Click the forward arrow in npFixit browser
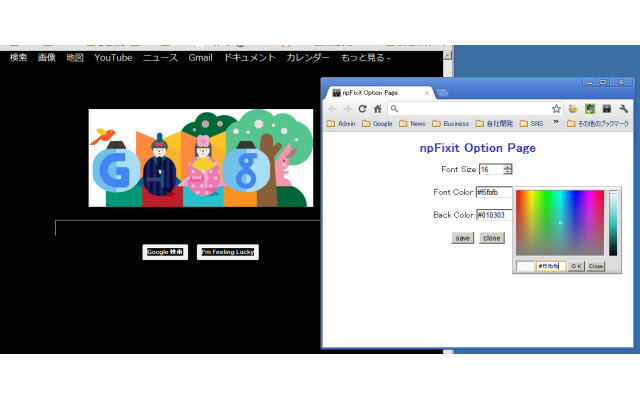640x400 pixels. [347, 109]
